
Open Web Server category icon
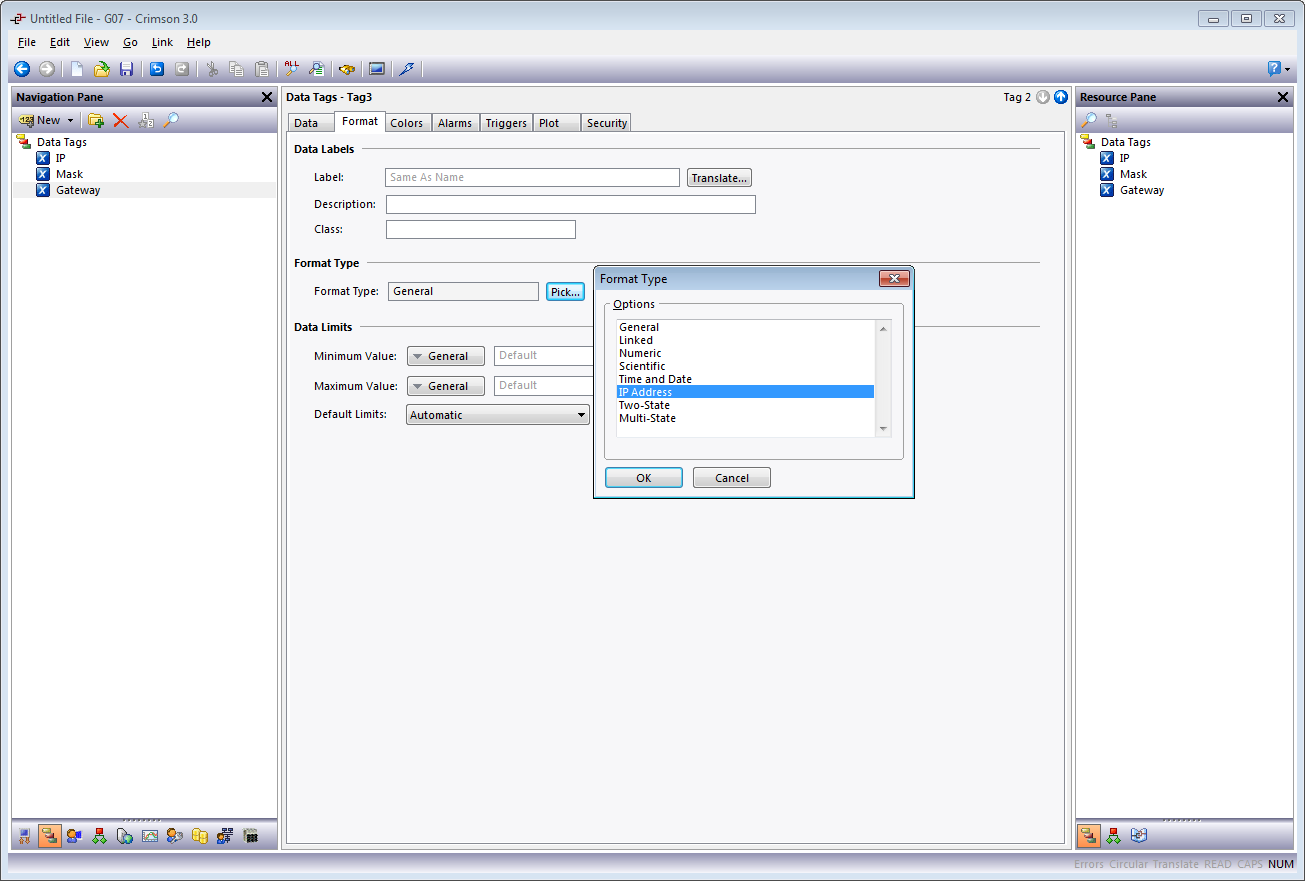(x=125, y=836)
